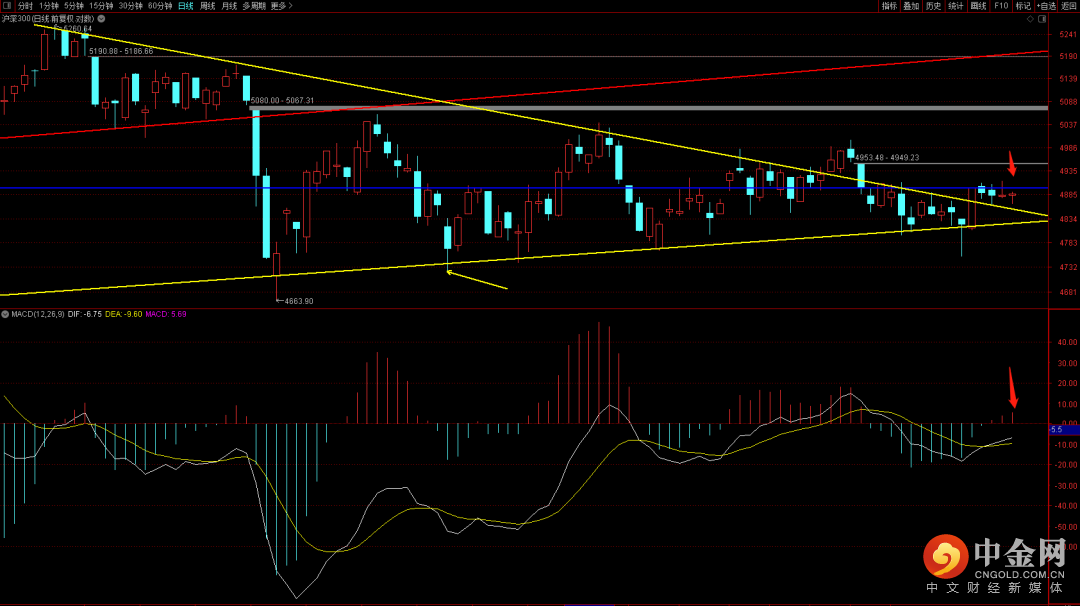Screen dimensions: 1080x606
Task: Select the 60分钟 period tab
Action: coord(159,6)
